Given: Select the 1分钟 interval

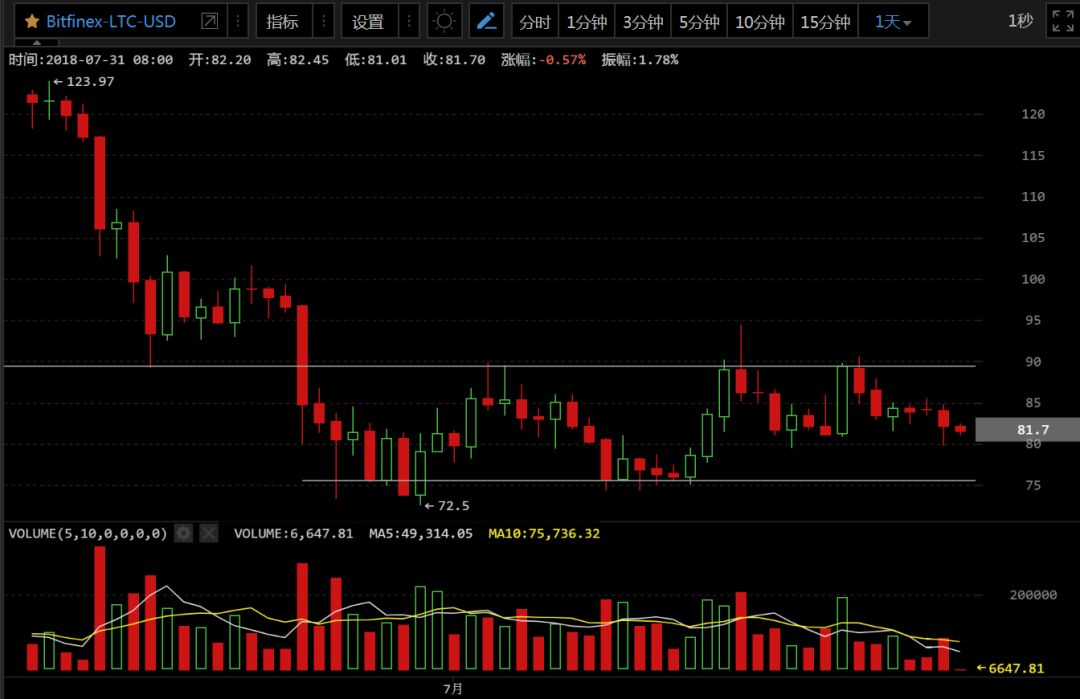Looking at the screenshot, I should tap(586, 22).
